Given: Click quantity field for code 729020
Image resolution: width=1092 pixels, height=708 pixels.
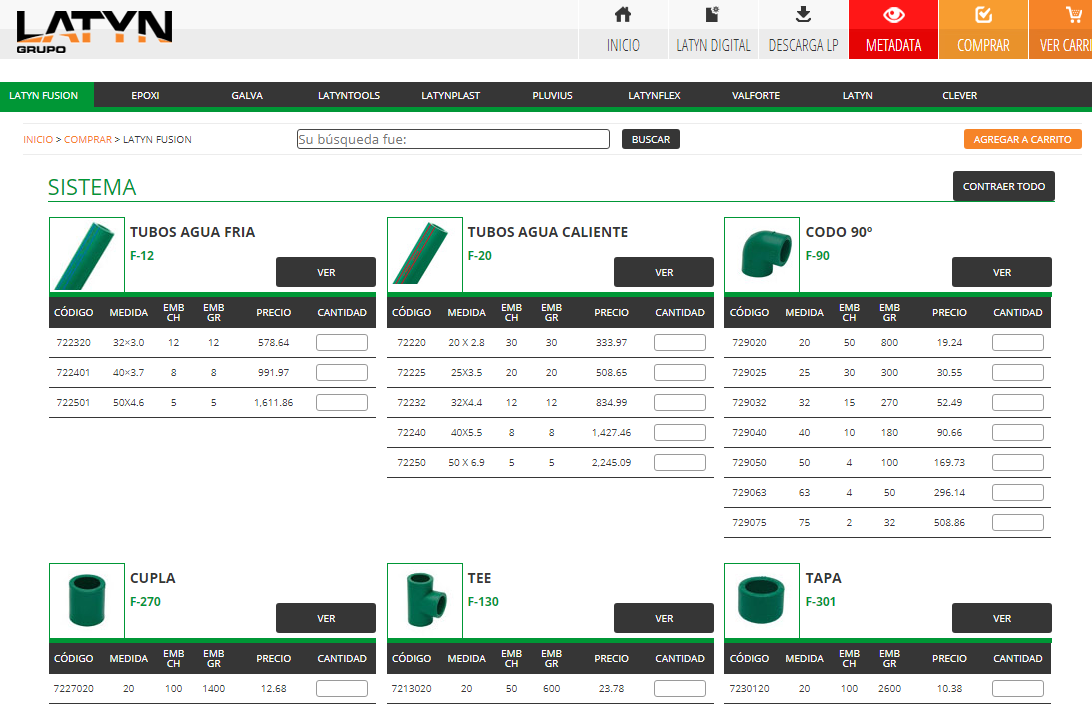Looking at the screenshot, I should pyautogui.click(x=1017, y=343).
